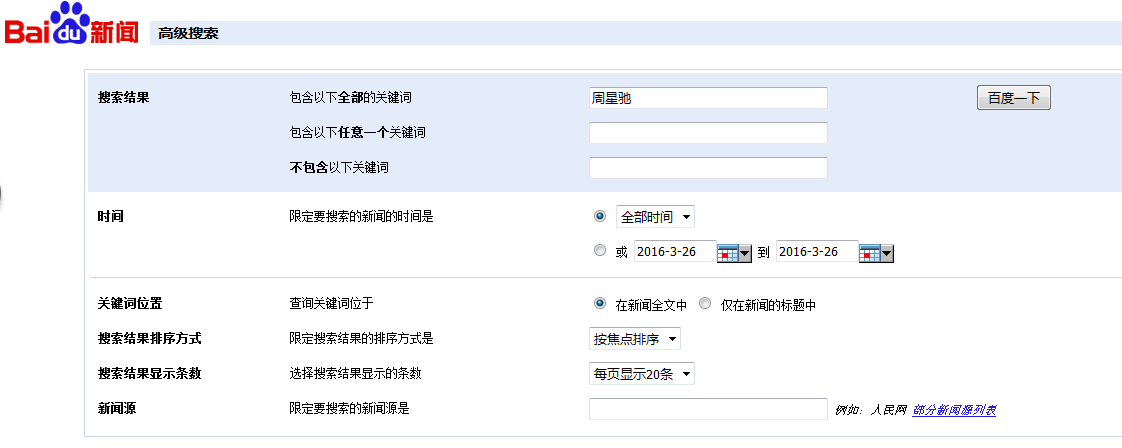This screenshot has width=1122, height=448.
Task: Open the 每页显示20条 dropdown
Action: [x=641, y=374]
